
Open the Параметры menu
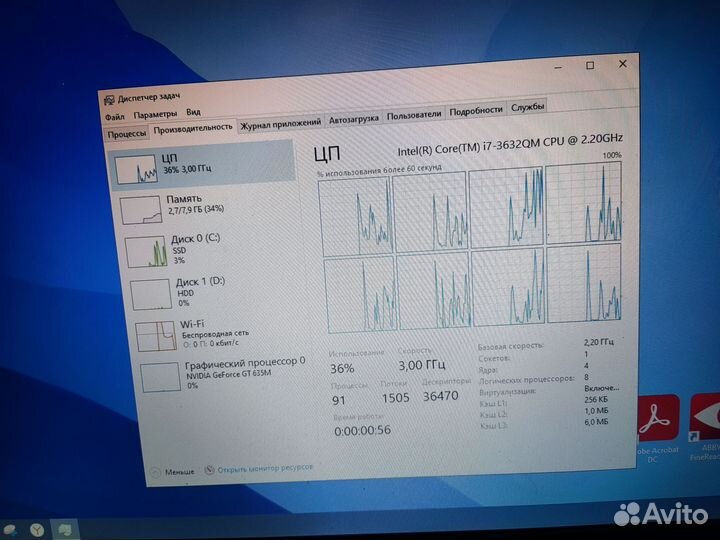pos(155,114)
